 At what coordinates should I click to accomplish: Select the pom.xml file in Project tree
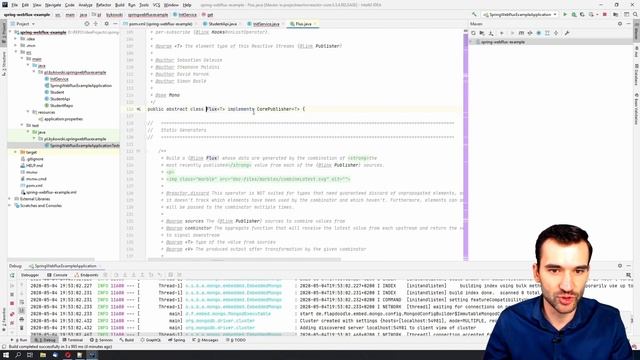point(33,186)
